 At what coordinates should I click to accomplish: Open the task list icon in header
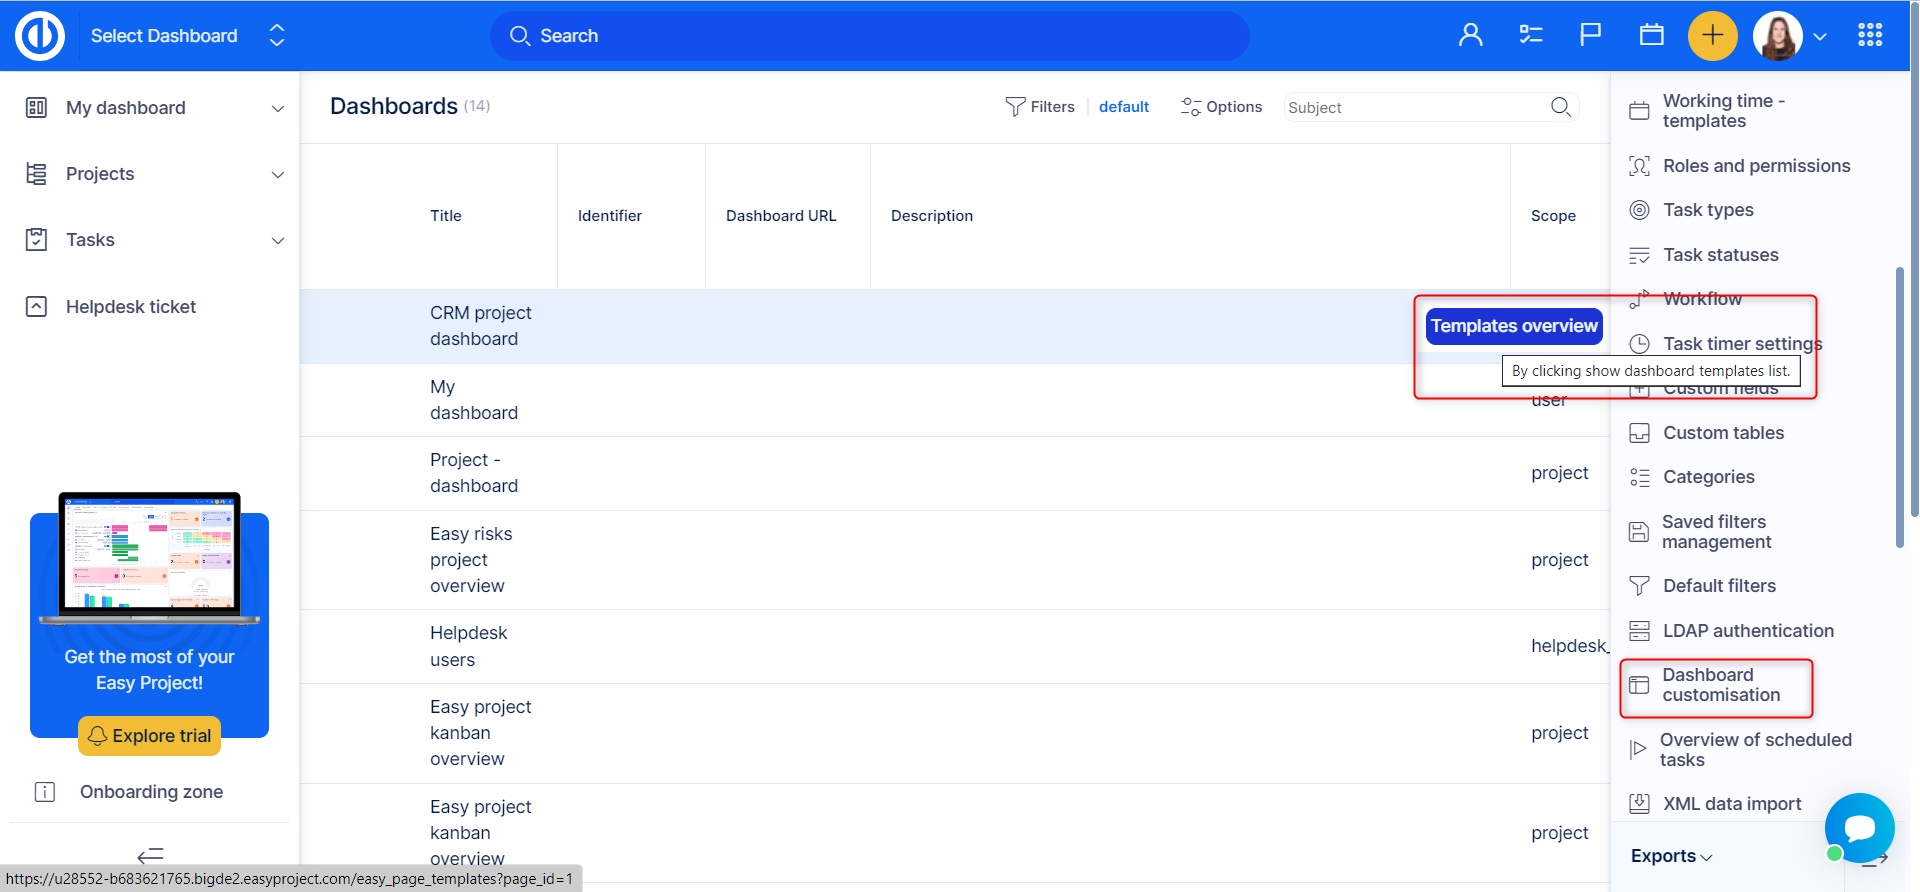[x=1530, y=36]
